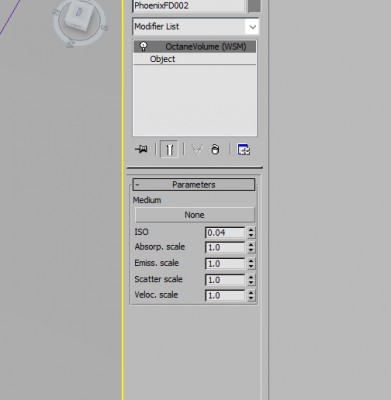Increase Veloc. scale spinner
The width and height of the screenshot is (391, 400).
pyautogui.click(x=251, y=292)
